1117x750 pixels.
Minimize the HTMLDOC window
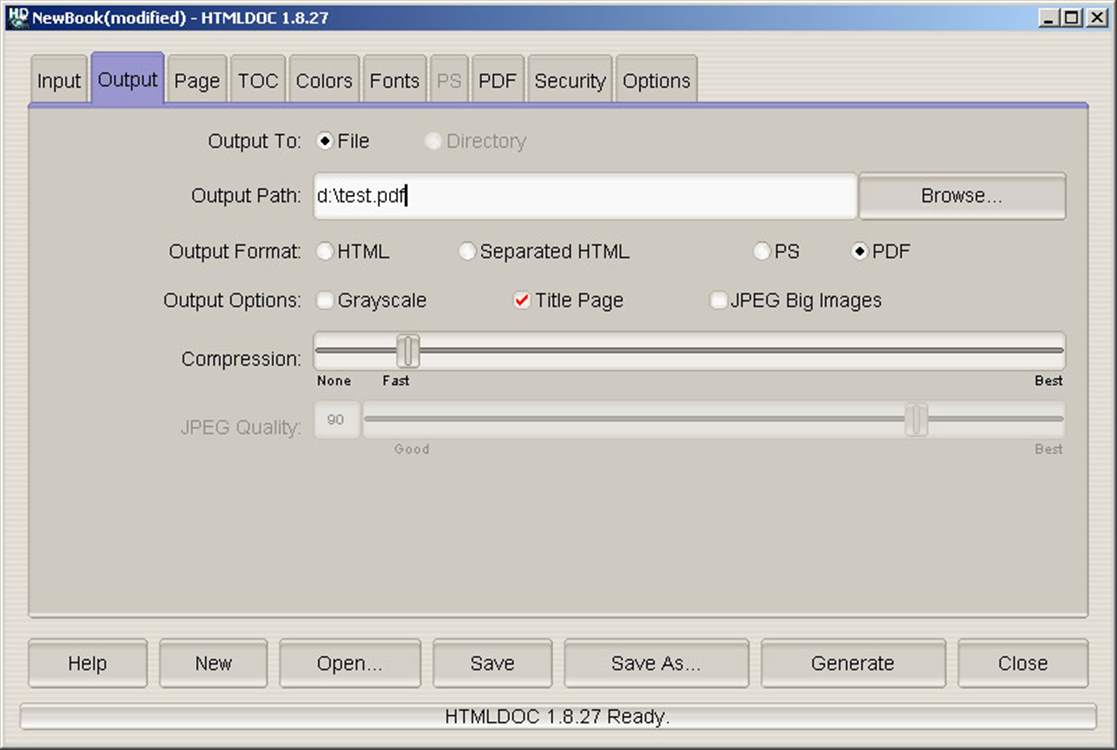[1047, 18]
